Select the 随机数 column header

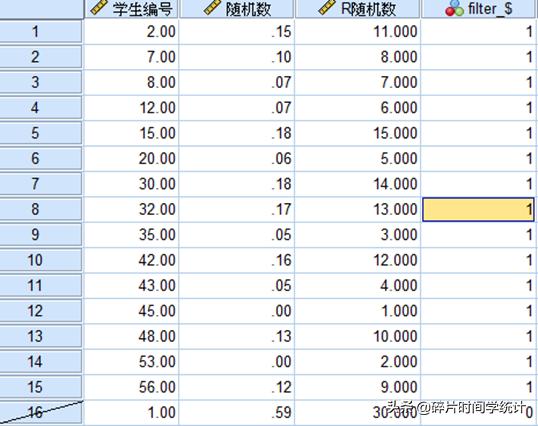(x=237, y=9)
